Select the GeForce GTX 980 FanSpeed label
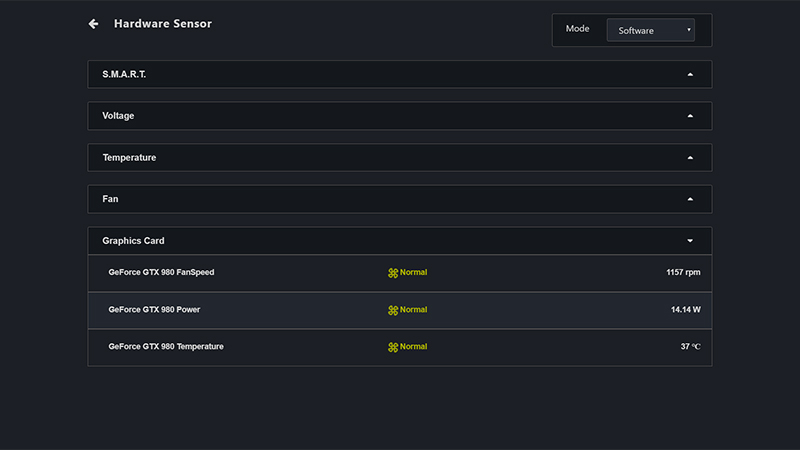This screenshot has width=800, height=450. point(161,272)
